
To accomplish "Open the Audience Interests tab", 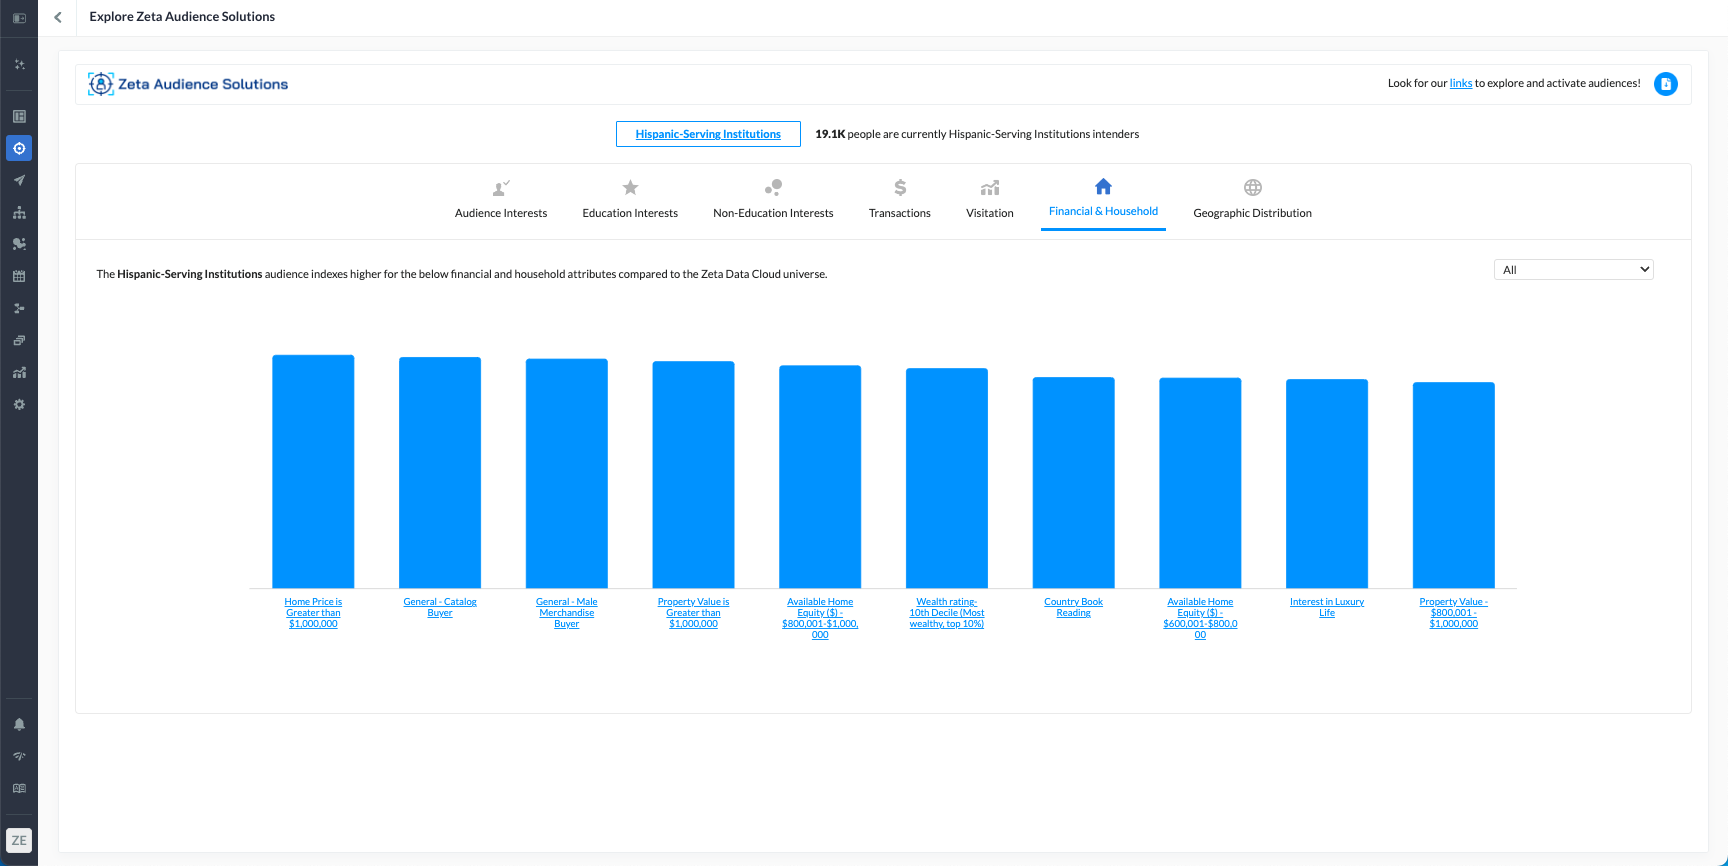I will pyautogui.click(x=501, y=200).
